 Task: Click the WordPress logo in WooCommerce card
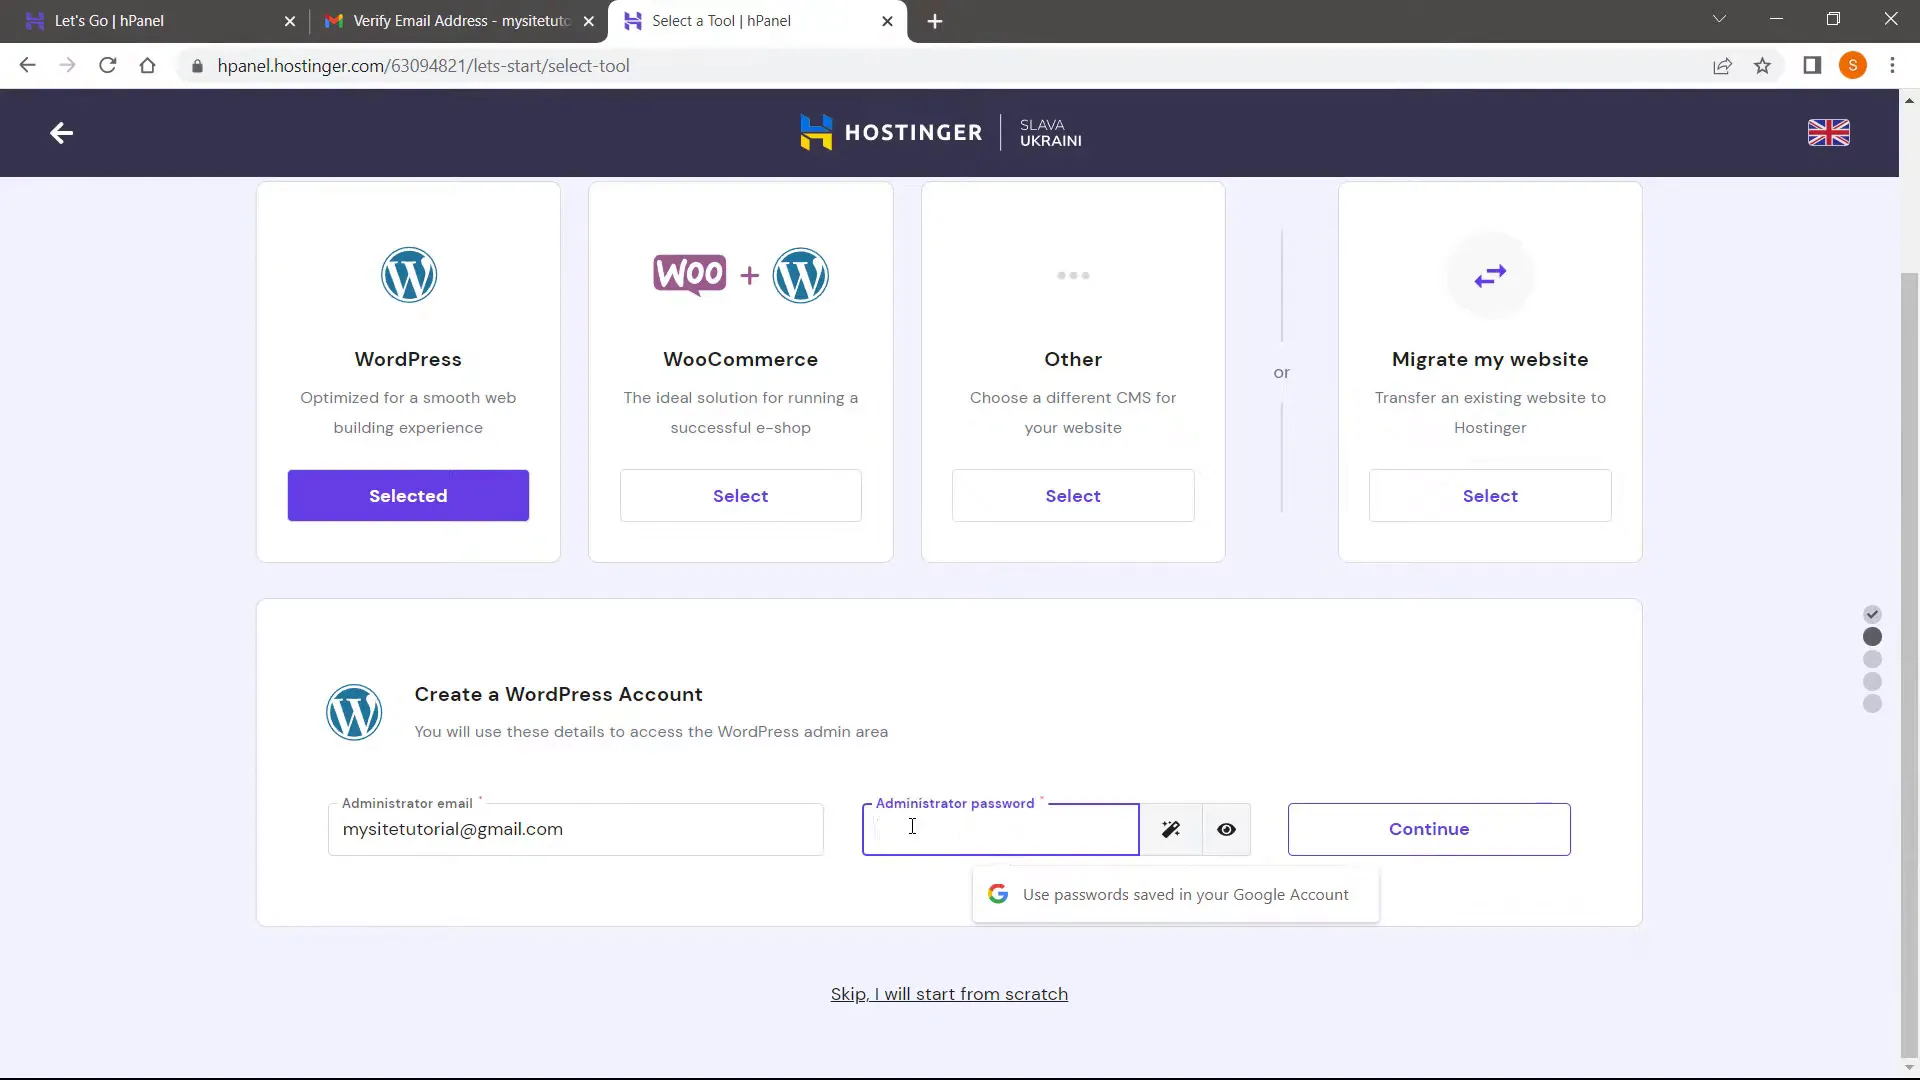tap(801, 275)
